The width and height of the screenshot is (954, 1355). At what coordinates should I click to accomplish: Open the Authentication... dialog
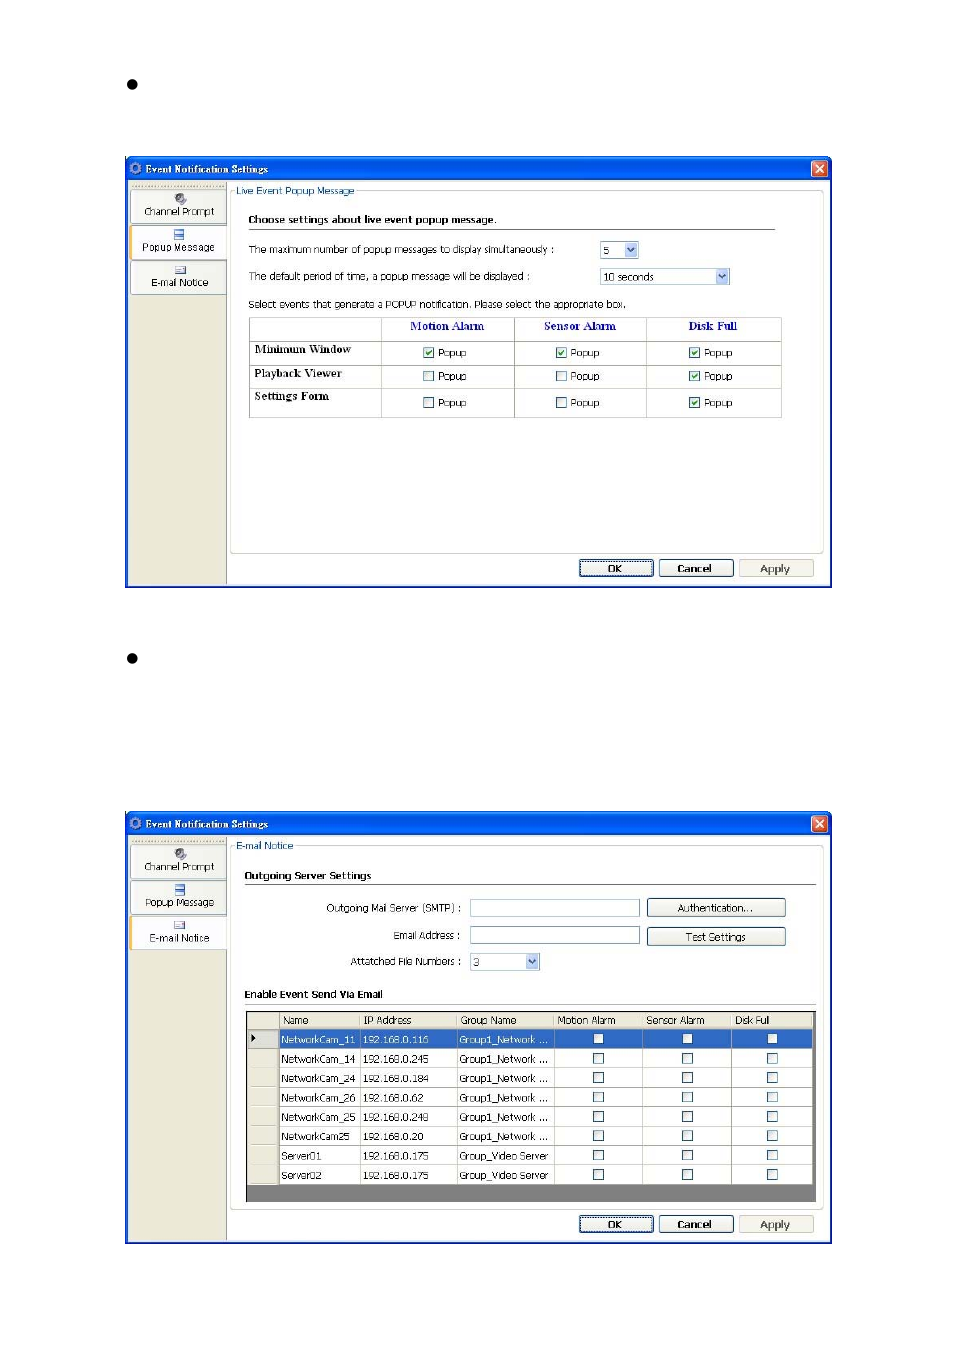pos(716,908)
